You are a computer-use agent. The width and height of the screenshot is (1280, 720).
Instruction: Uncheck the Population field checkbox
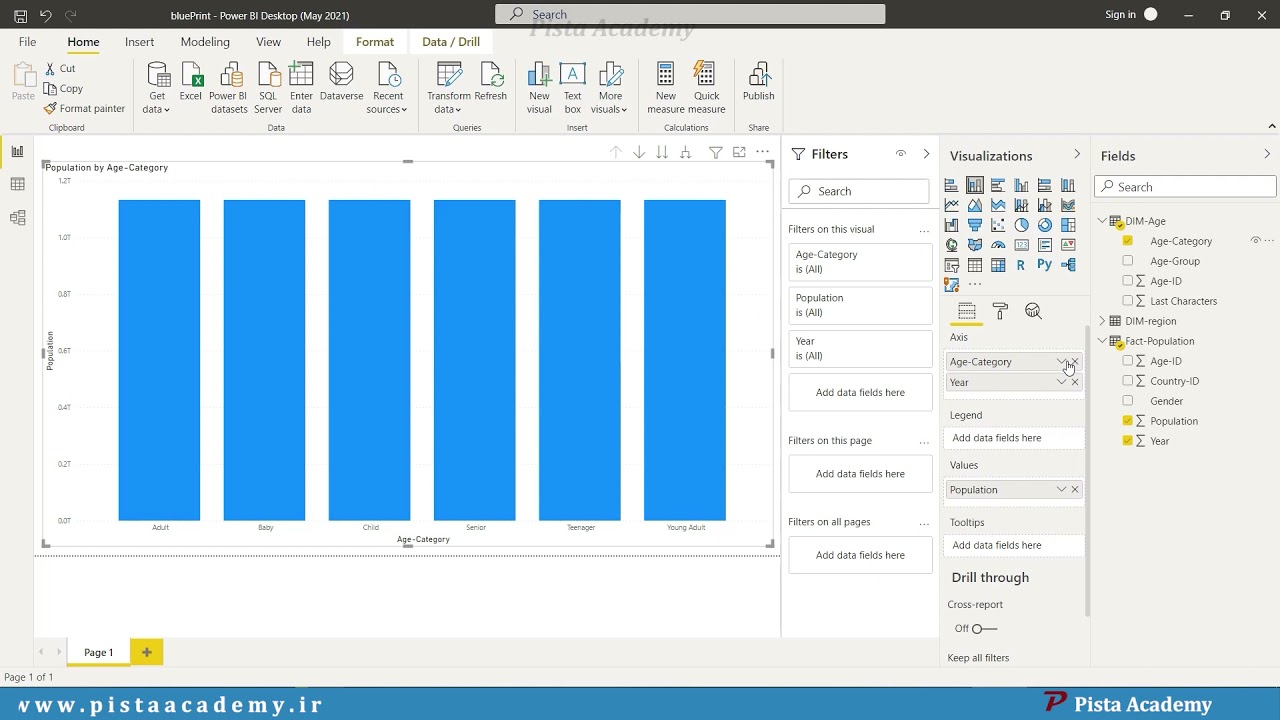pyautogui.click(x=1128, y=421)
